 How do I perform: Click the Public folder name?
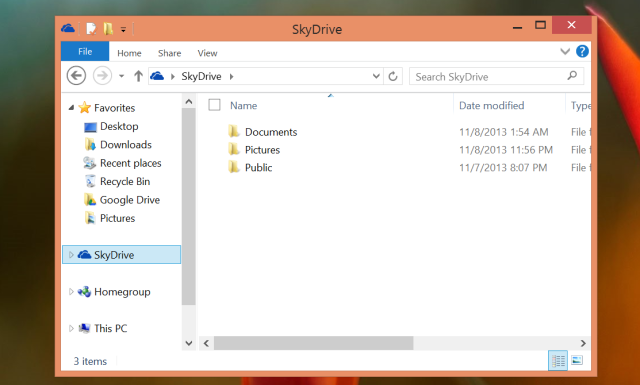[258, 167]
